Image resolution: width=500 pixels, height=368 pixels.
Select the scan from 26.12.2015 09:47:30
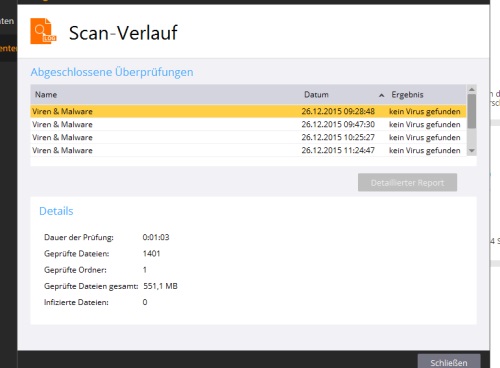pos(248,124)
